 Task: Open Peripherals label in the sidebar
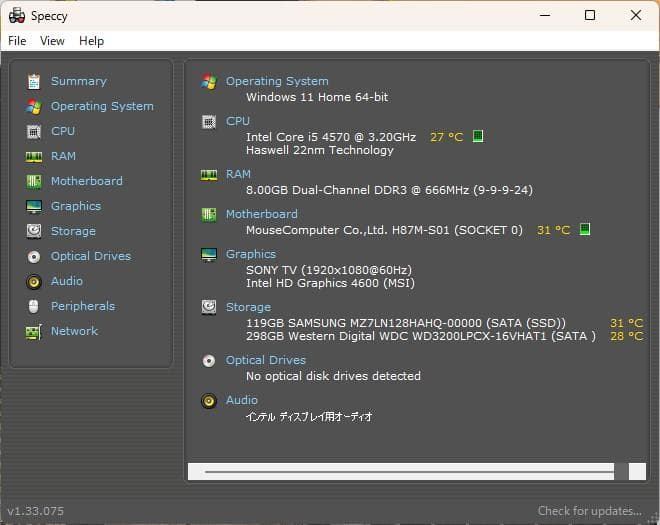click(x=83, y=306)
